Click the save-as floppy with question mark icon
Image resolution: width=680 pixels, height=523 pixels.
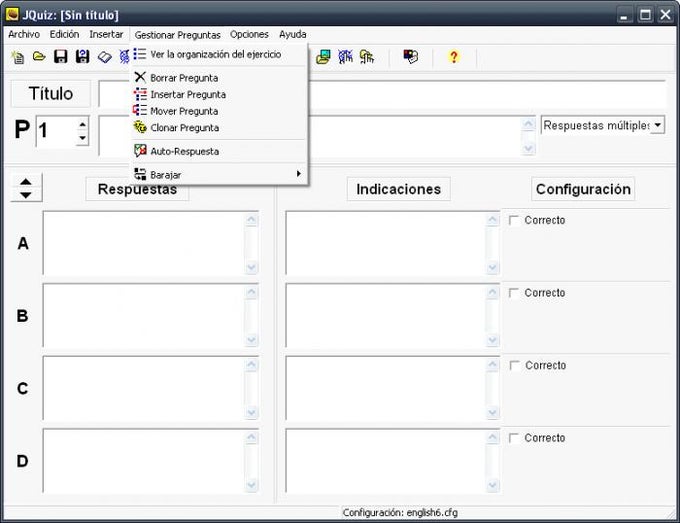click(x=82, y=56)
